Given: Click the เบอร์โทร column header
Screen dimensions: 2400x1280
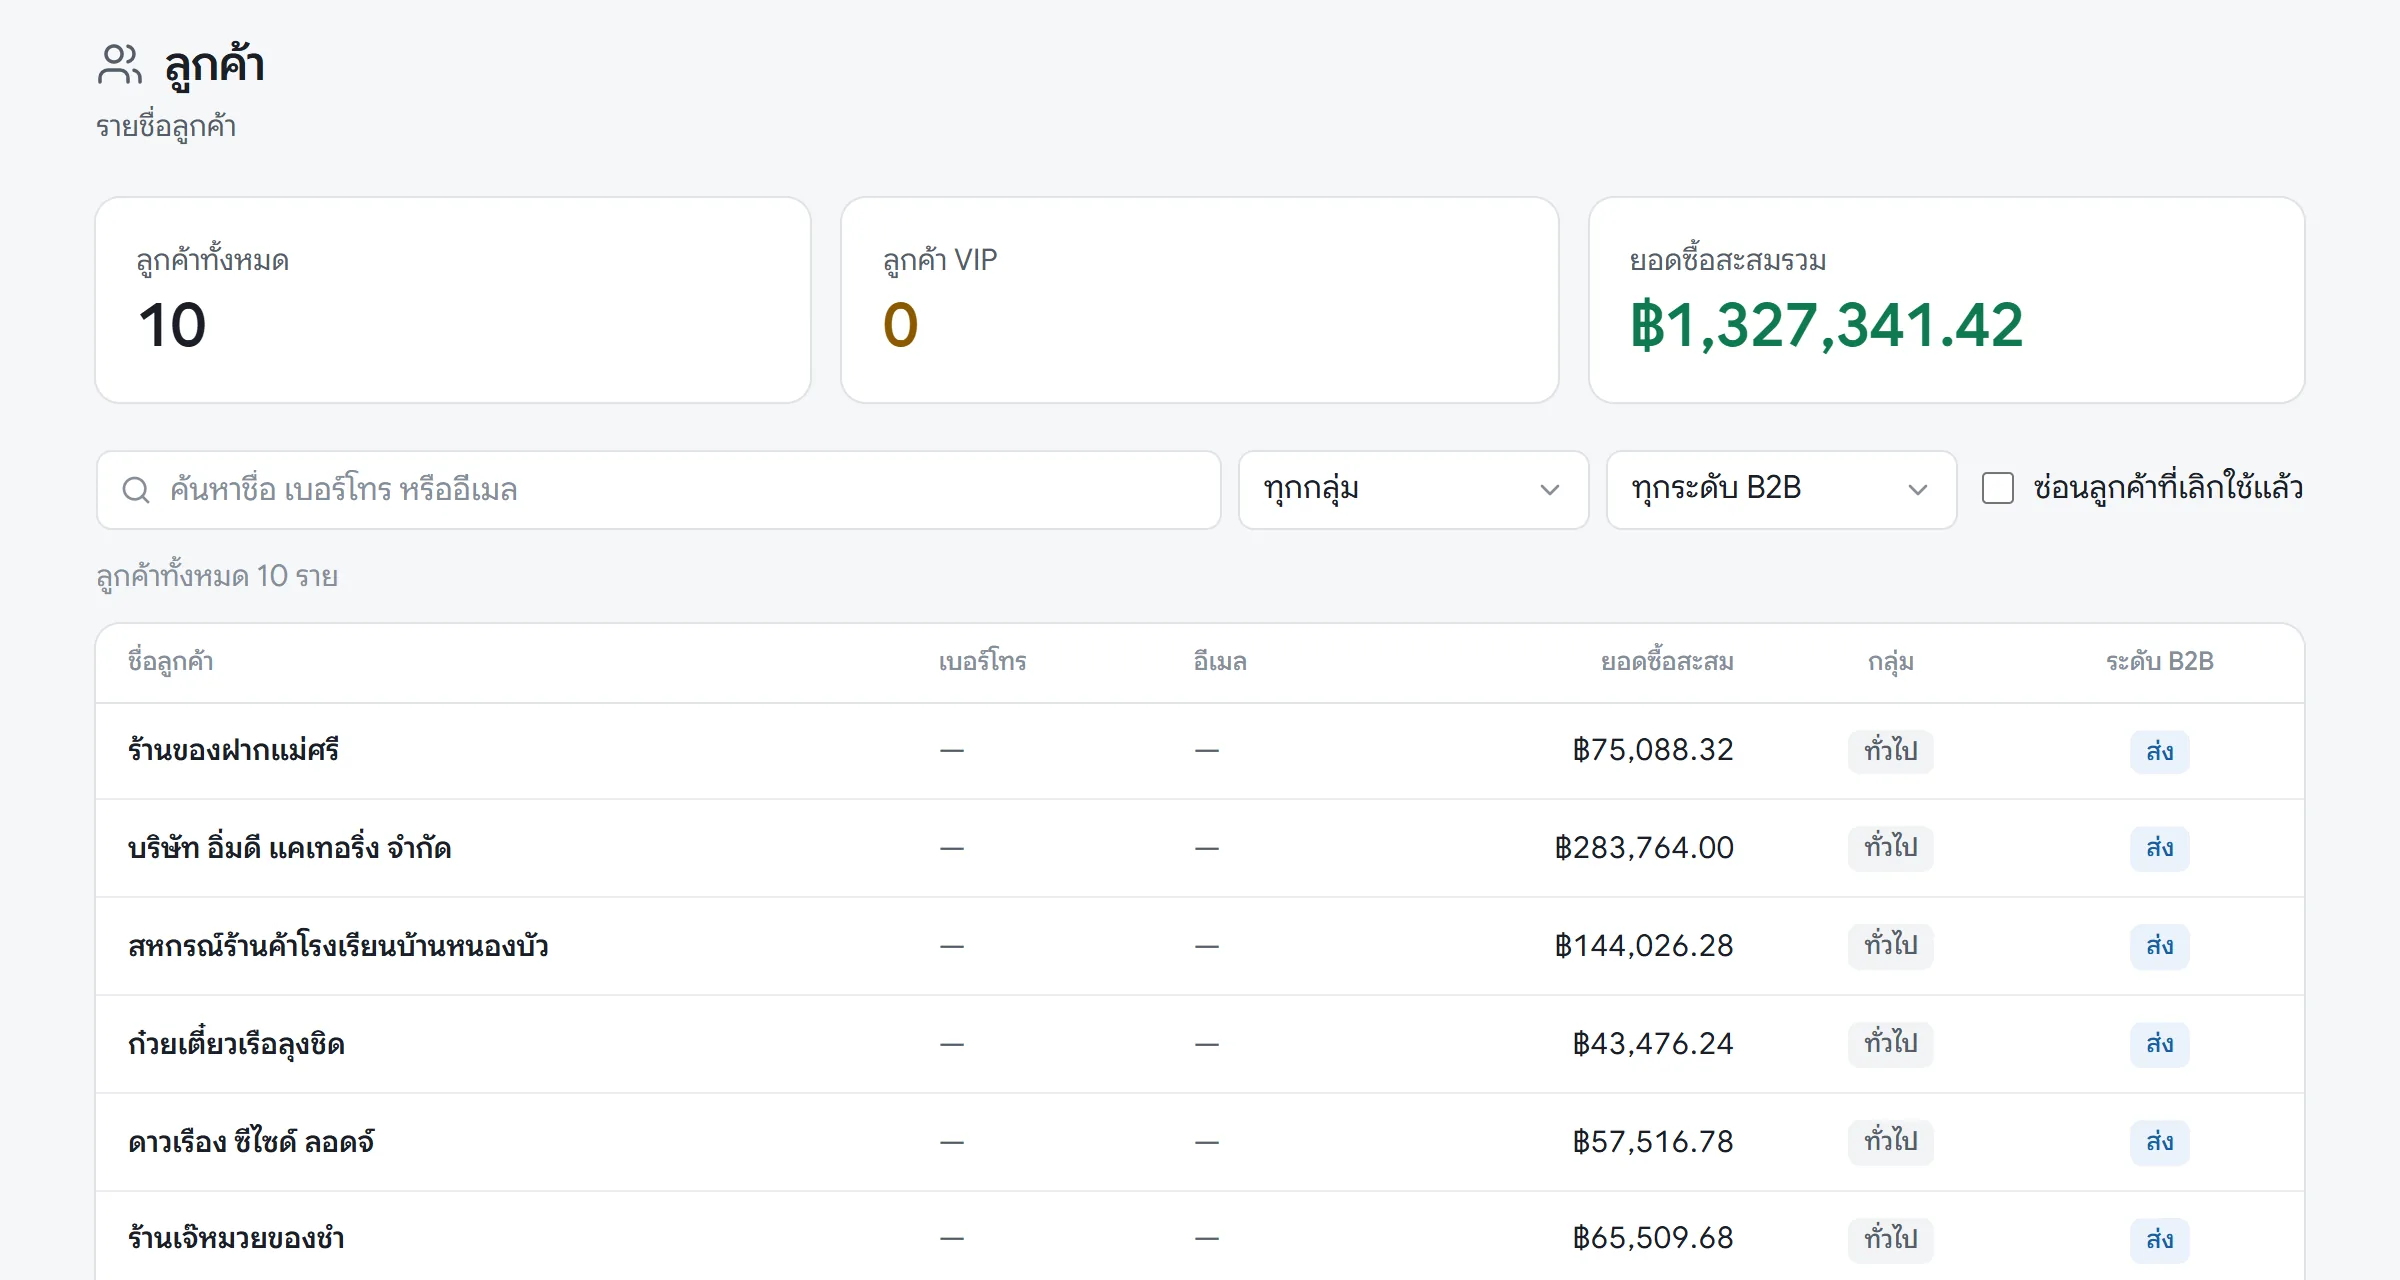Looking at the screenshot, I should click(982, 662).
